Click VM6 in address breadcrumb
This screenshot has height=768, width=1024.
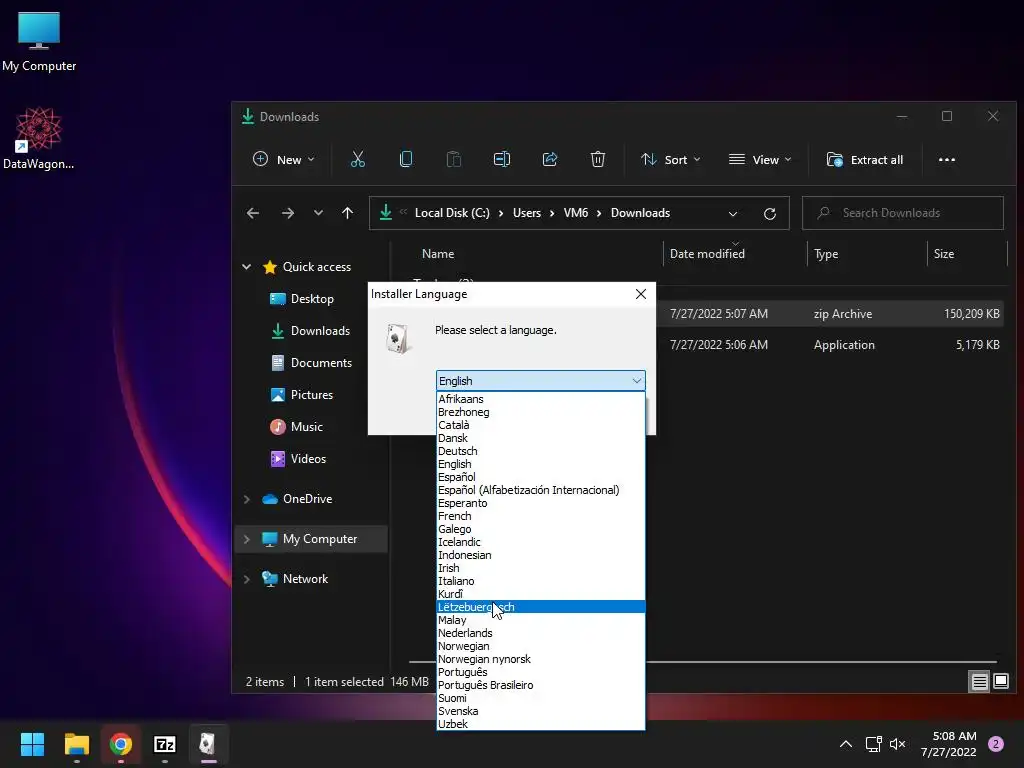point(575,213)
